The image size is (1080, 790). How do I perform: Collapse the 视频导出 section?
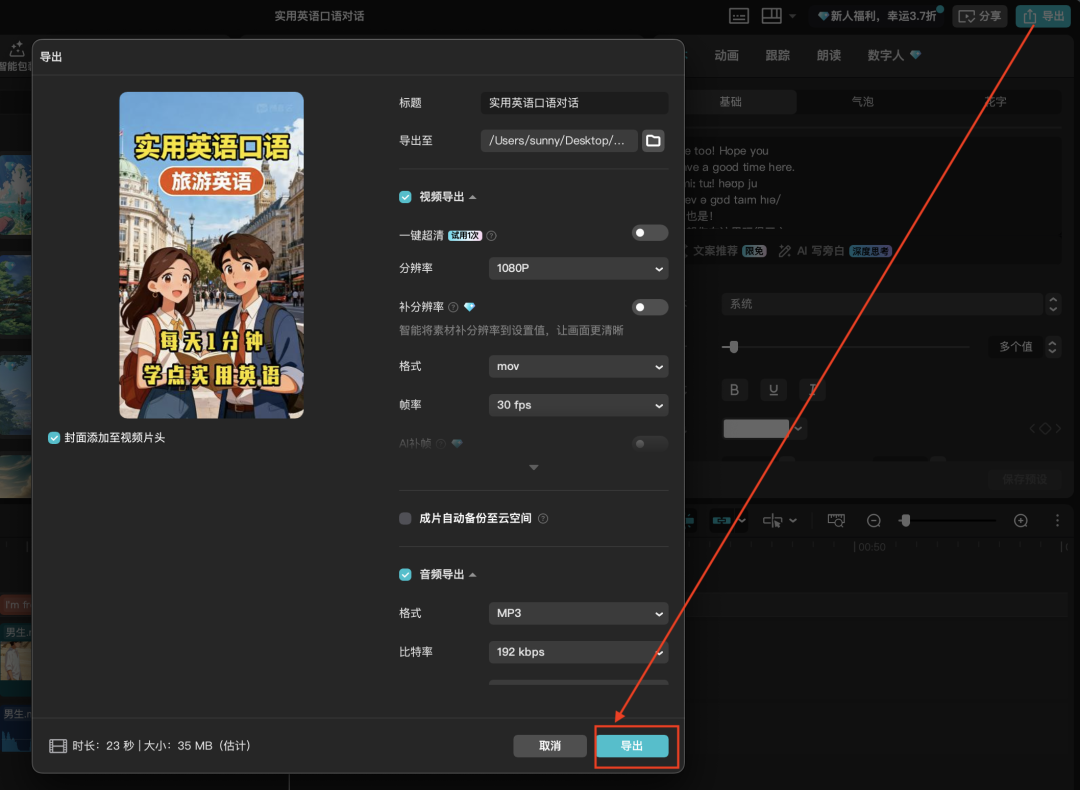click(471, 197)
